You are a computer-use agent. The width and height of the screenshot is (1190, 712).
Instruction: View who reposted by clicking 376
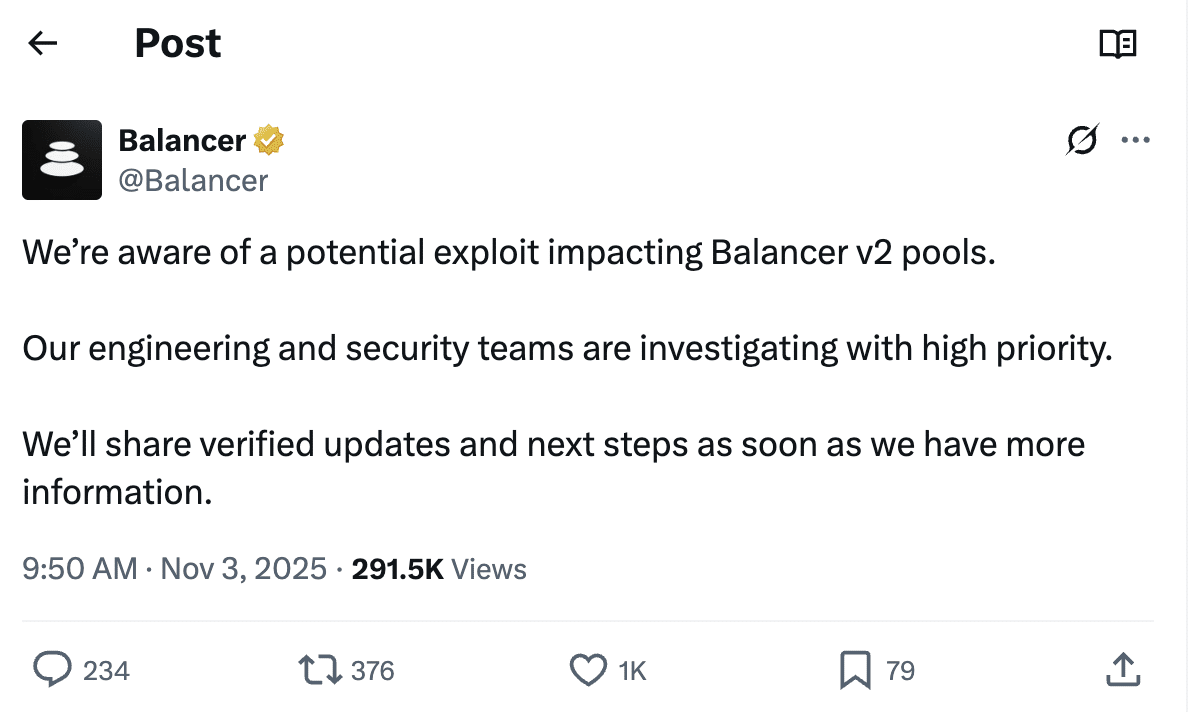(x=370, y=671)
